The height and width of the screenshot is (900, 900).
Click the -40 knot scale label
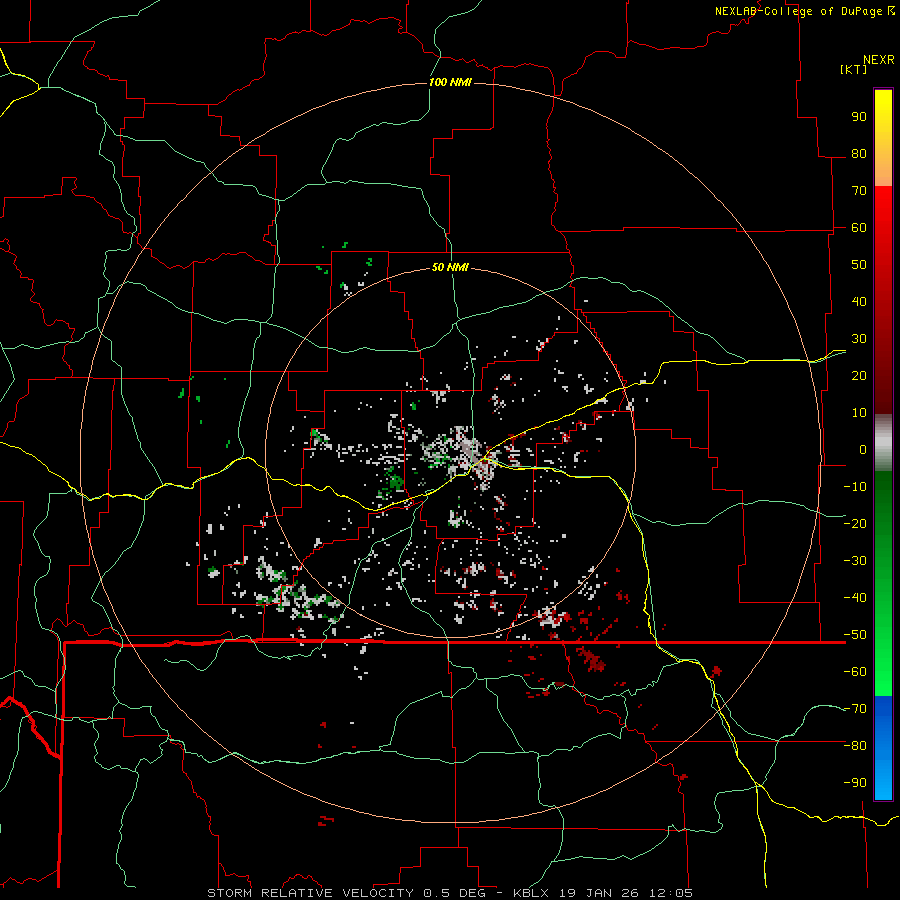(x=855, y=598)
